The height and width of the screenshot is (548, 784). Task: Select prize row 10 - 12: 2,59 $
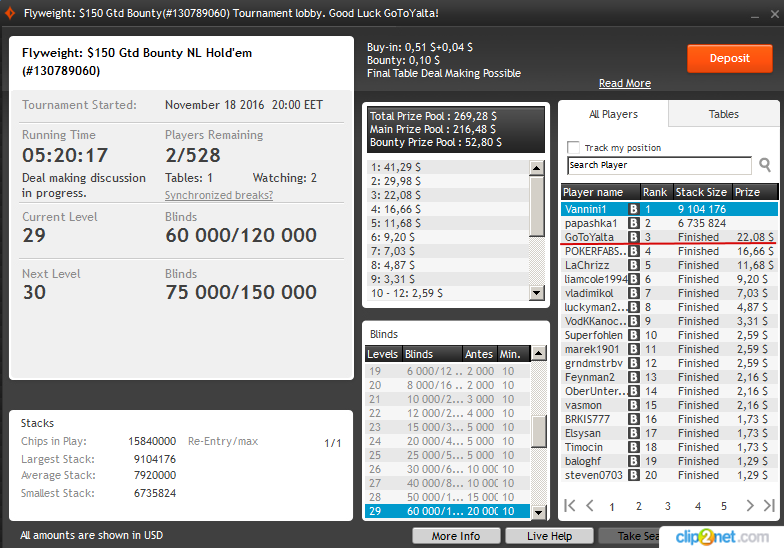tap(448, 293)
